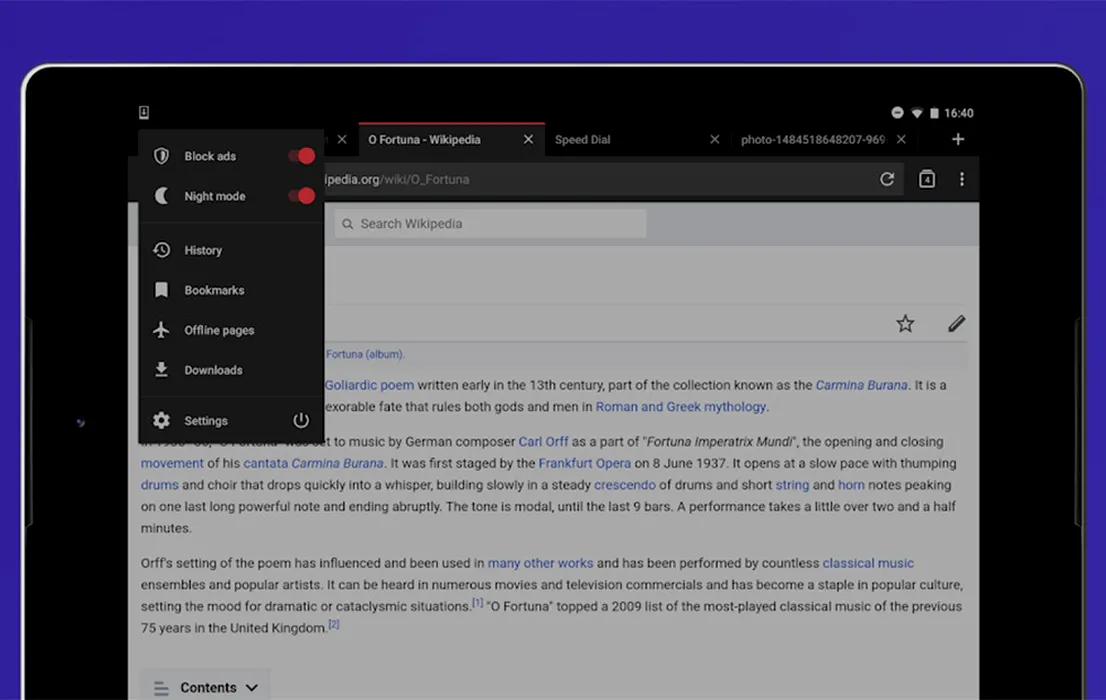
Task: Click the Bookmarks ribbon icon
Action: pos(162,290)
